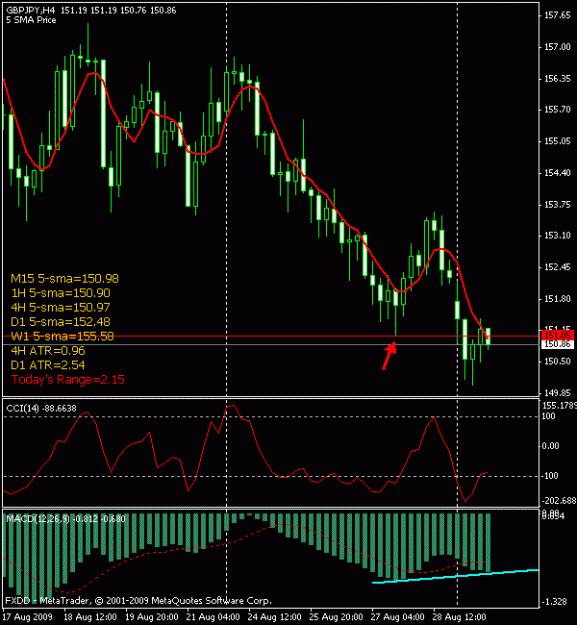The image size is (577, 625).
Task: Click the 155.70 price scale label
Action: tap(557, 110)
